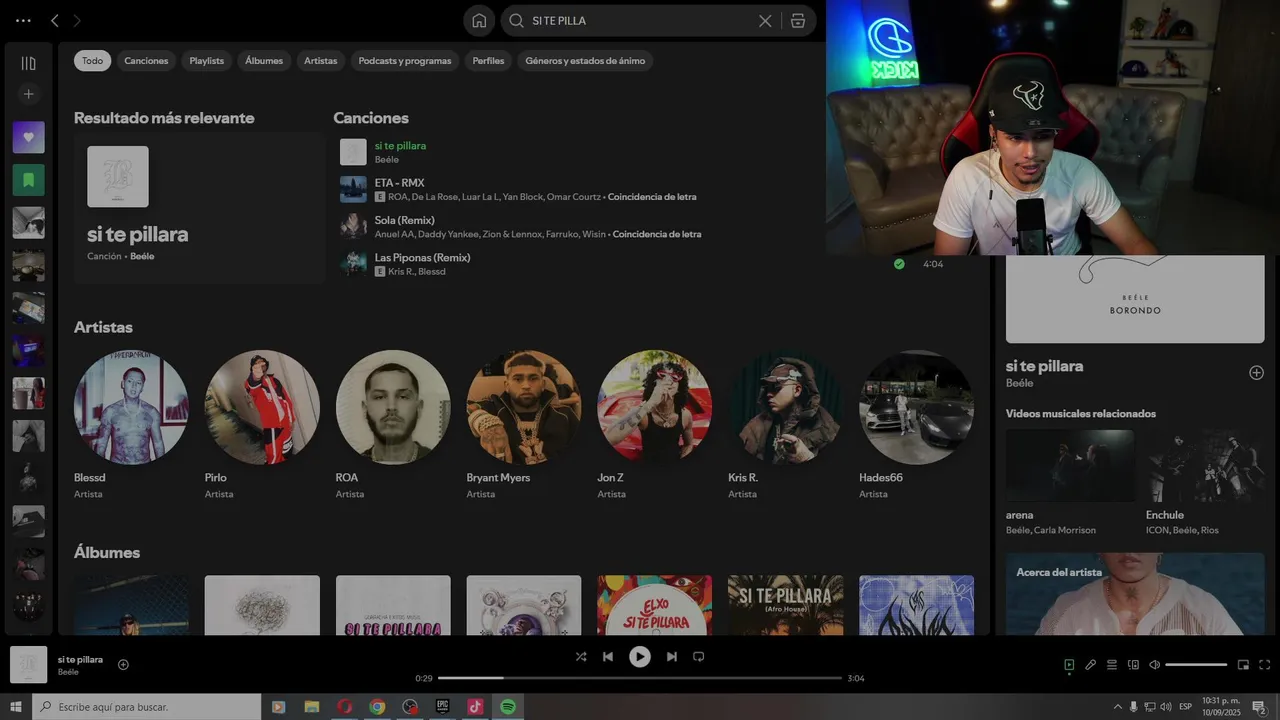Click the green saved checkmark on Las Piponas
The height and width of the screenshot is (720, 1280).
tap(899, 264)
